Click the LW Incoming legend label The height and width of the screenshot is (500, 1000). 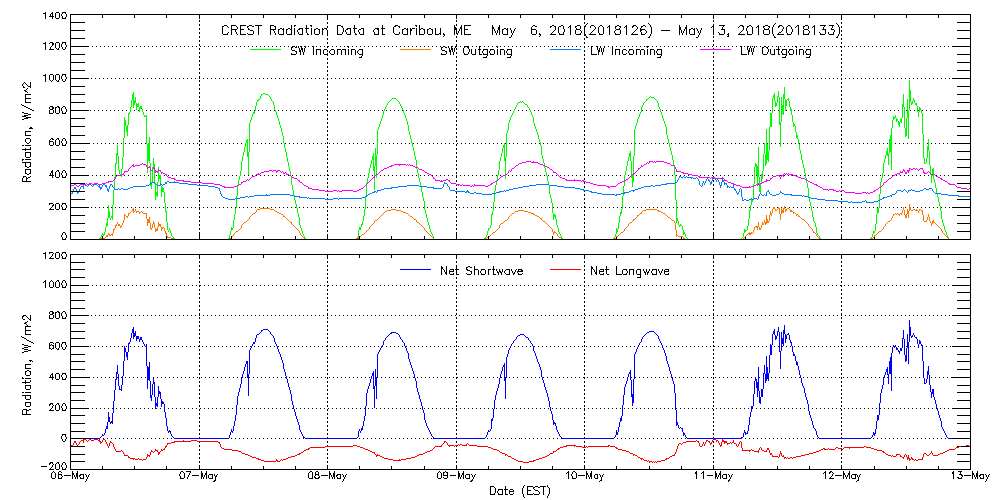(x=626, y=52)
